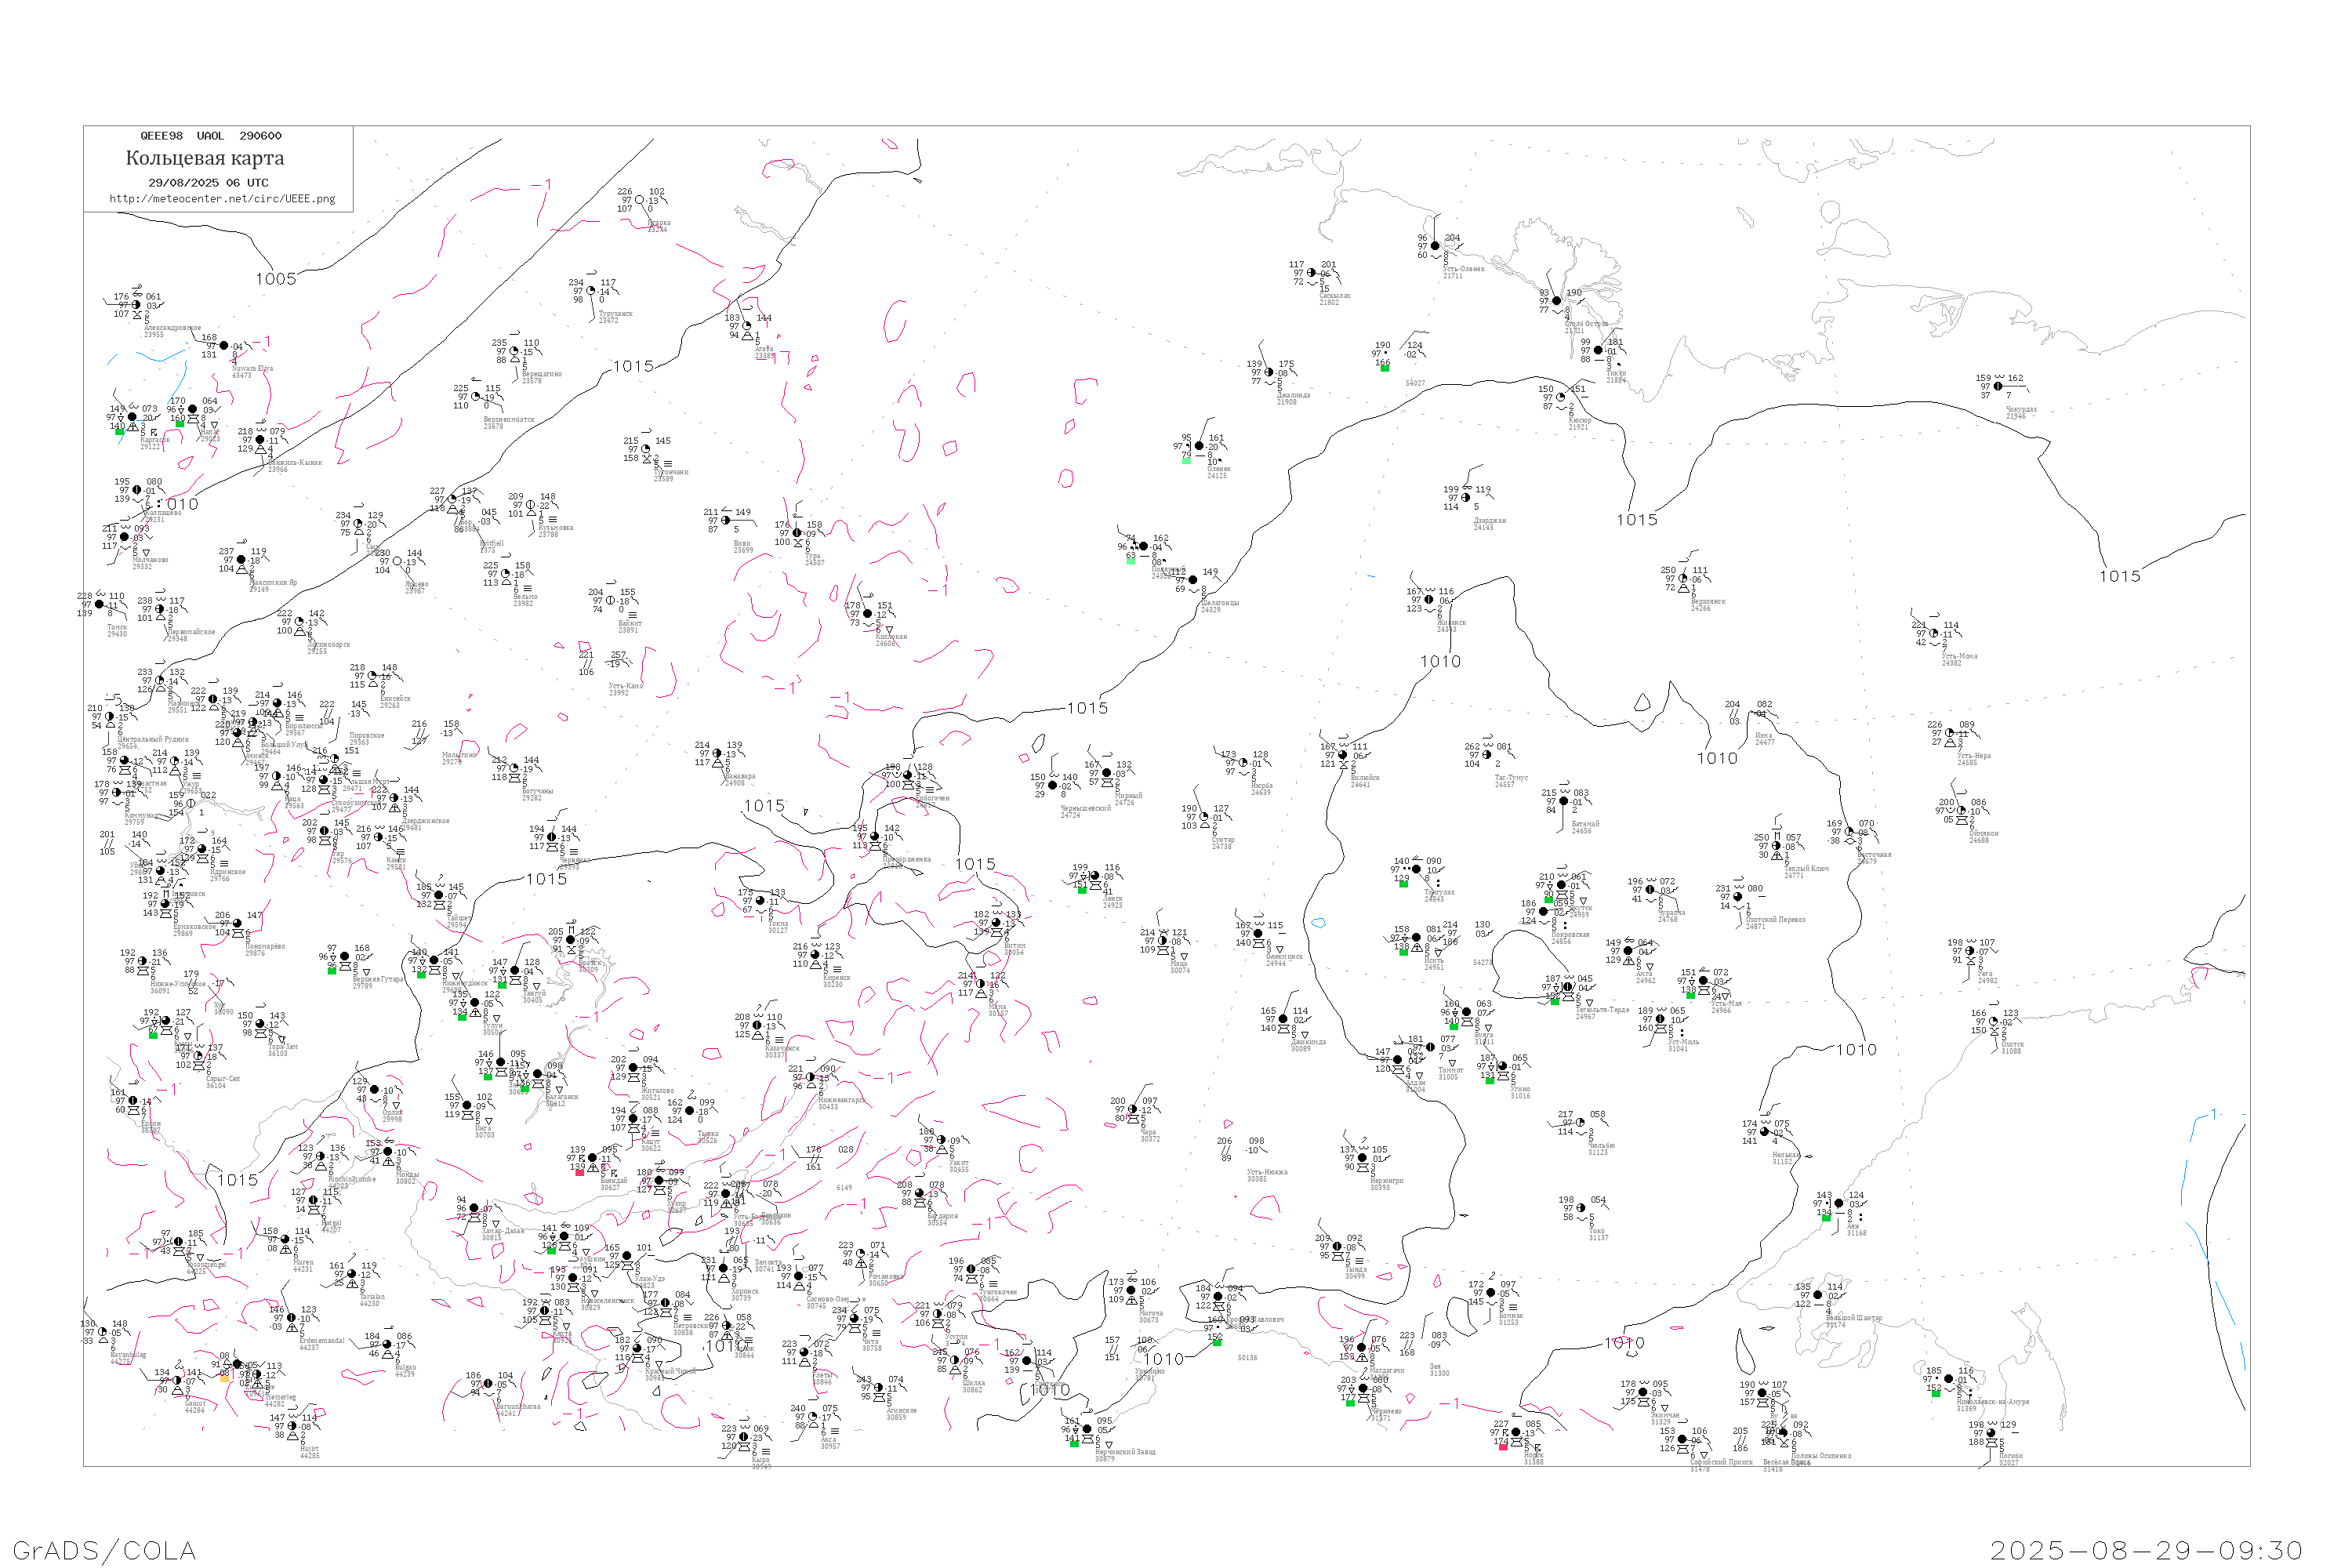2352x1568 pixels.
Task: Click the 'Кольцевая карта' map title
Action: click(x=204, y=158)
